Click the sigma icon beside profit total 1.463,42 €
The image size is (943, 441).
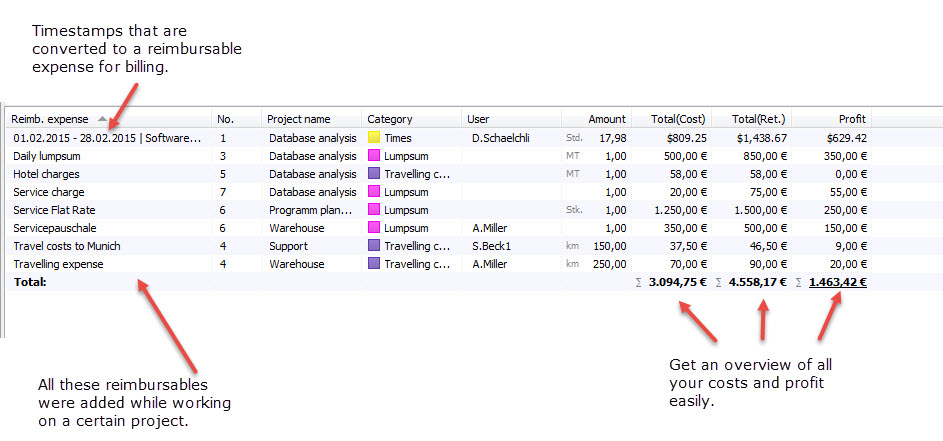coord(800,283)
